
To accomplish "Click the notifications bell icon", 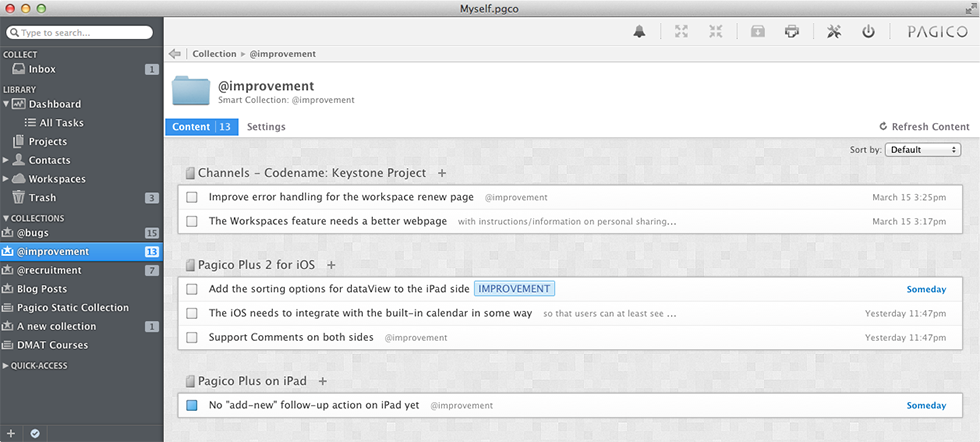I will pos(639,32).
